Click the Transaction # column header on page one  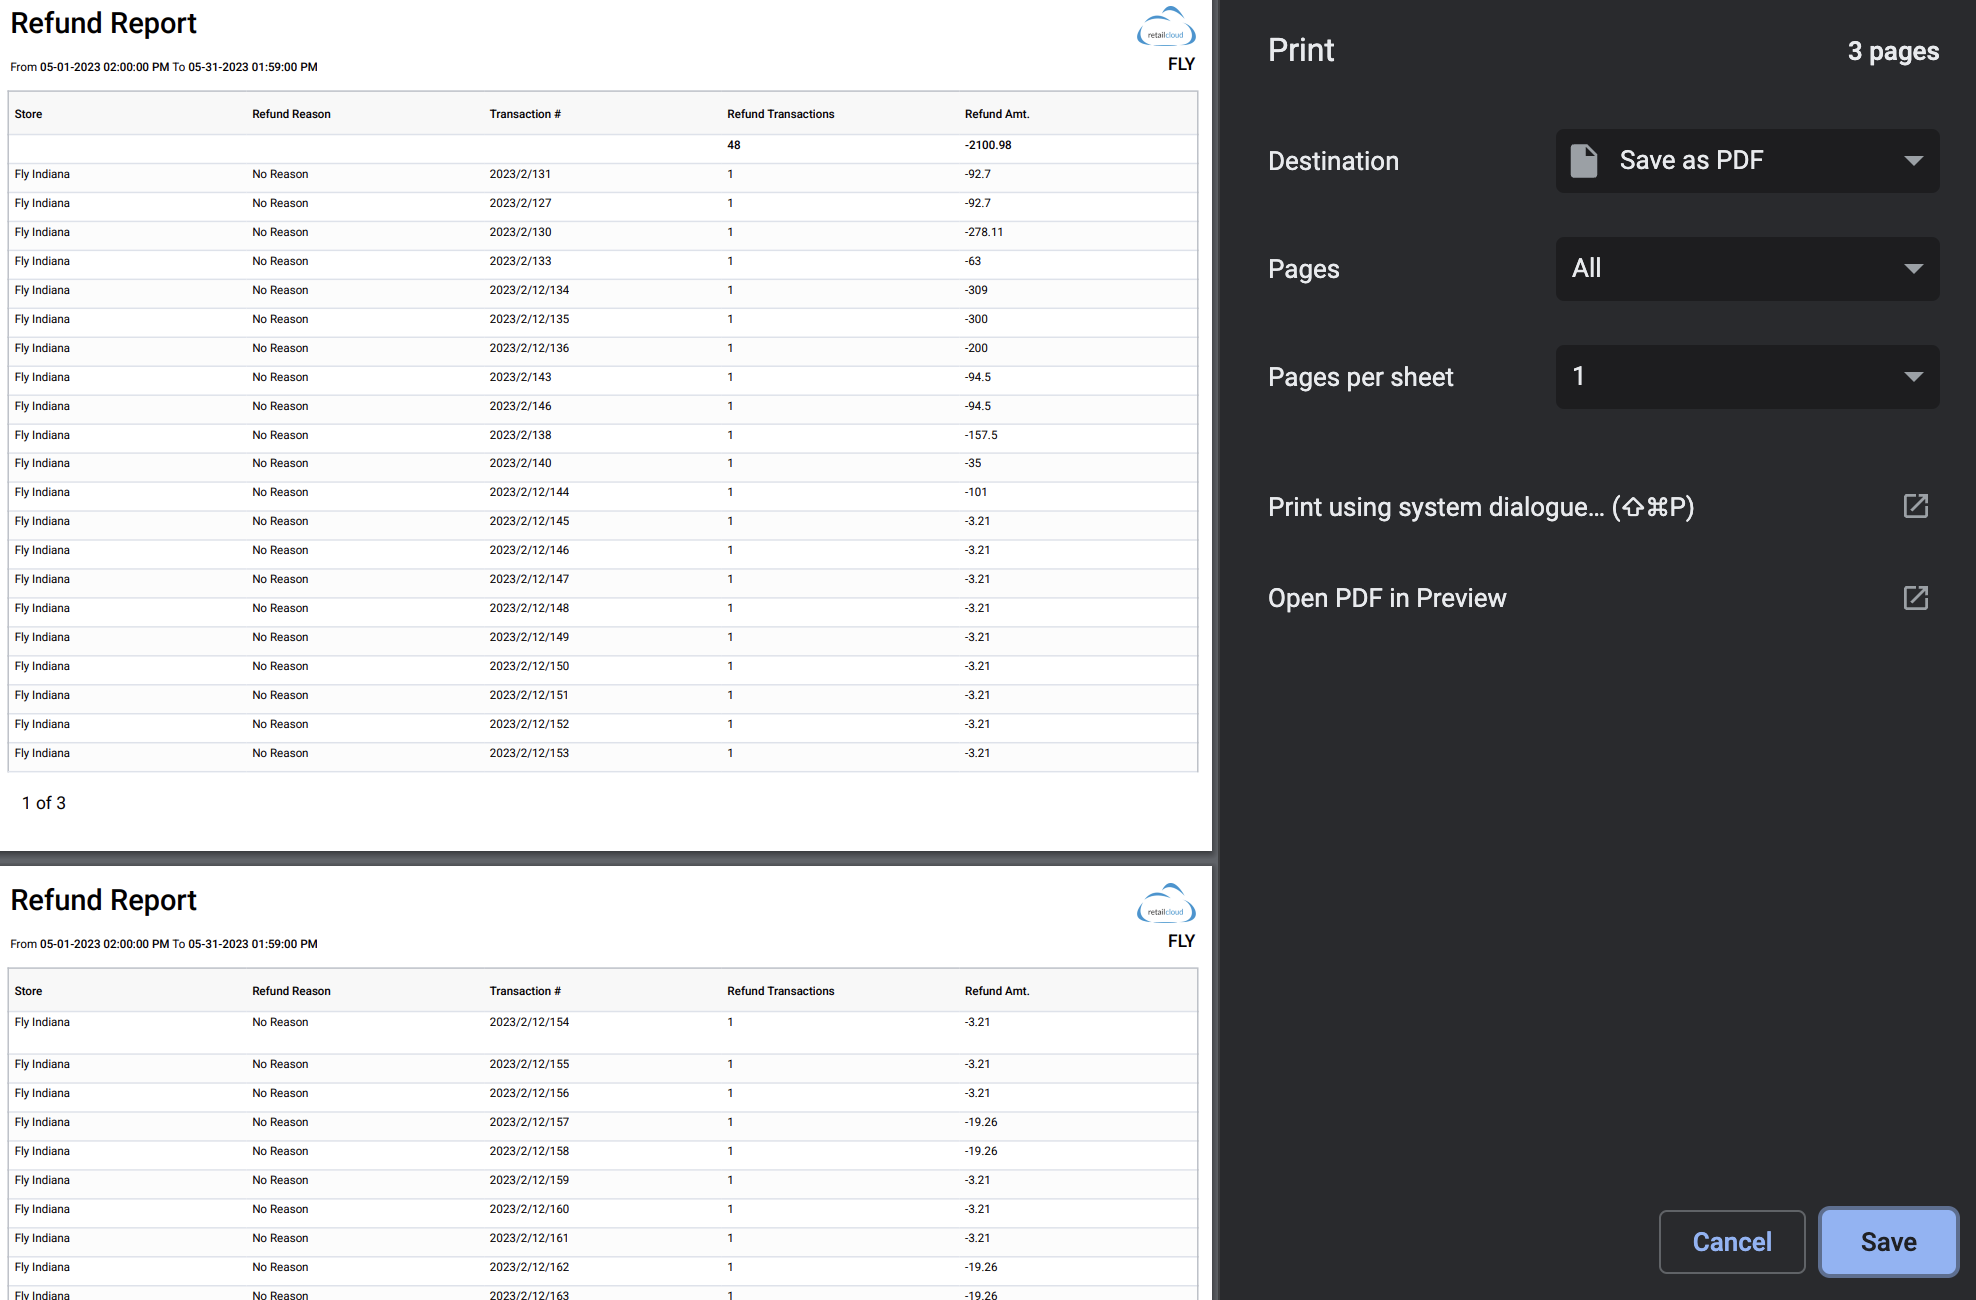coord(524,114)
